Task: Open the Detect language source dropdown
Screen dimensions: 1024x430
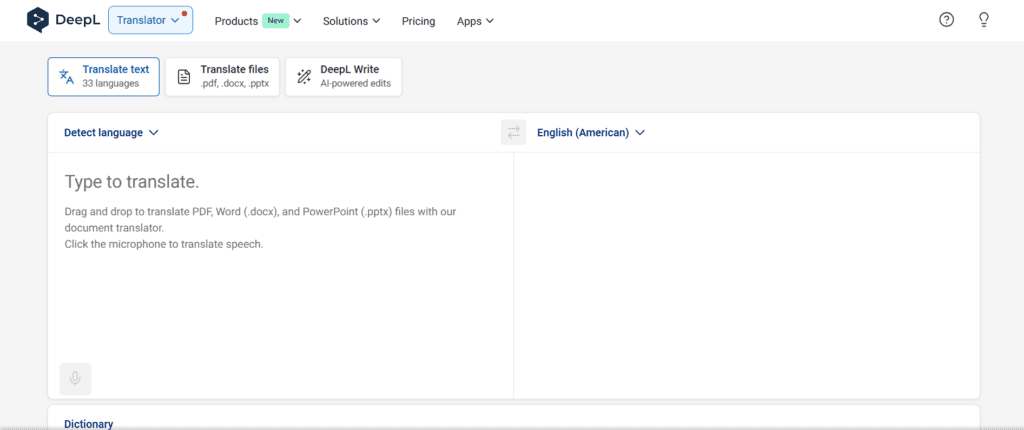Action: pos(111,133)
